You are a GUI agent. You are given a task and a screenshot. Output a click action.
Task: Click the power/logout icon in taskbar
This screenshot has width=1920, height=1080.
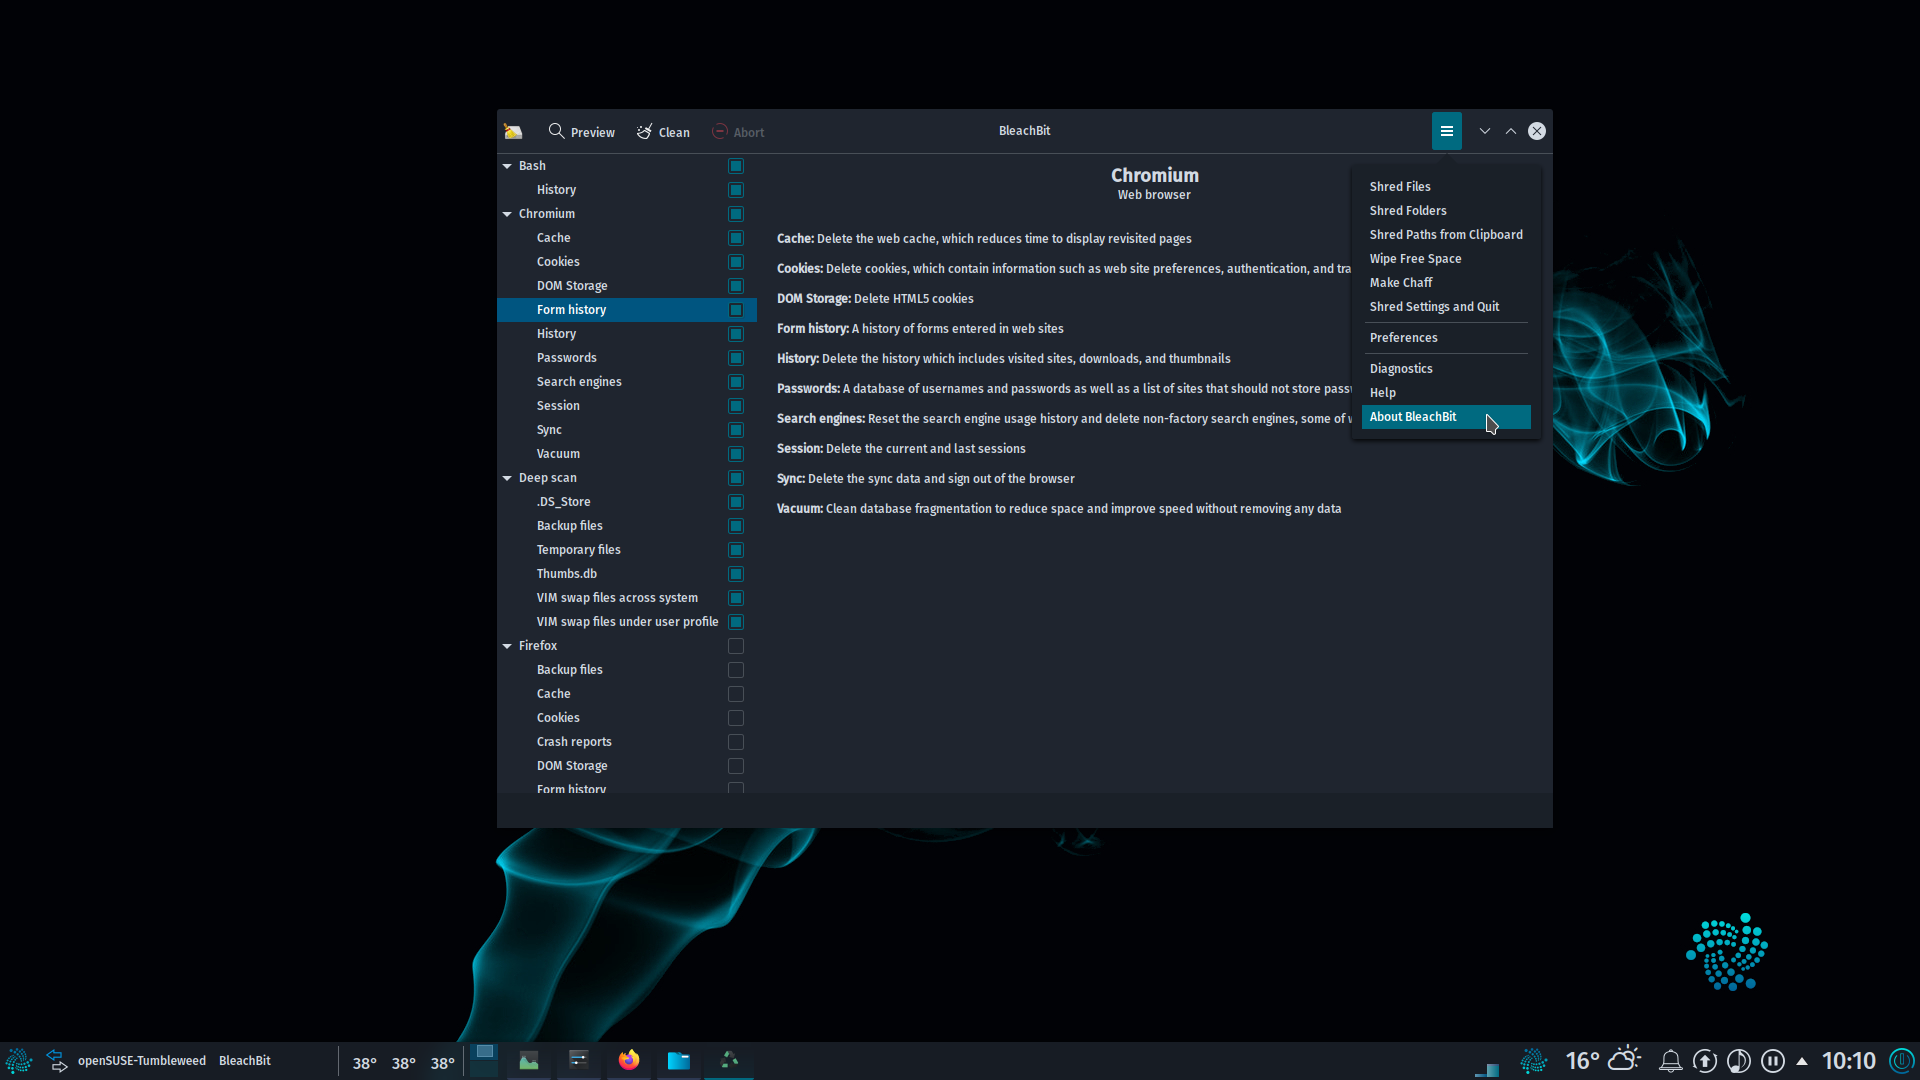tap(1901, 1061)
